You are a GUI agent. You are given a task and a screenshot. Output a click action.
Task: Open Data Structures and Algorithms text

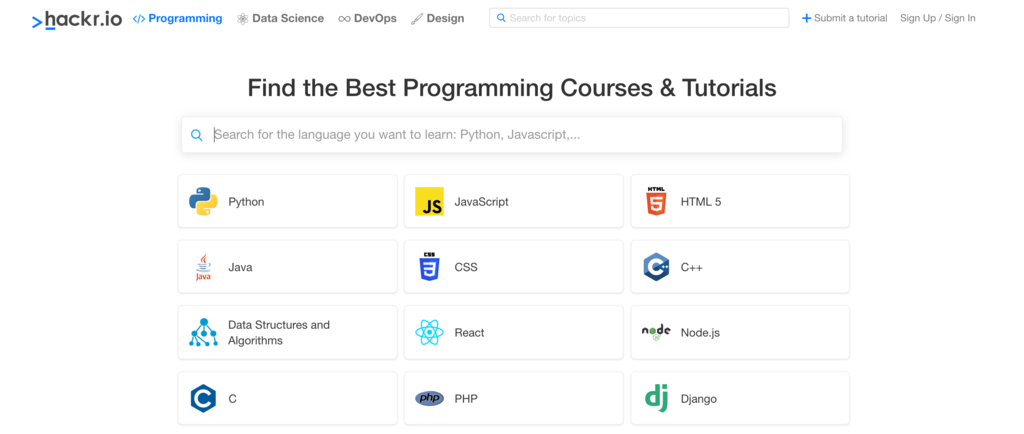(279, 332)
